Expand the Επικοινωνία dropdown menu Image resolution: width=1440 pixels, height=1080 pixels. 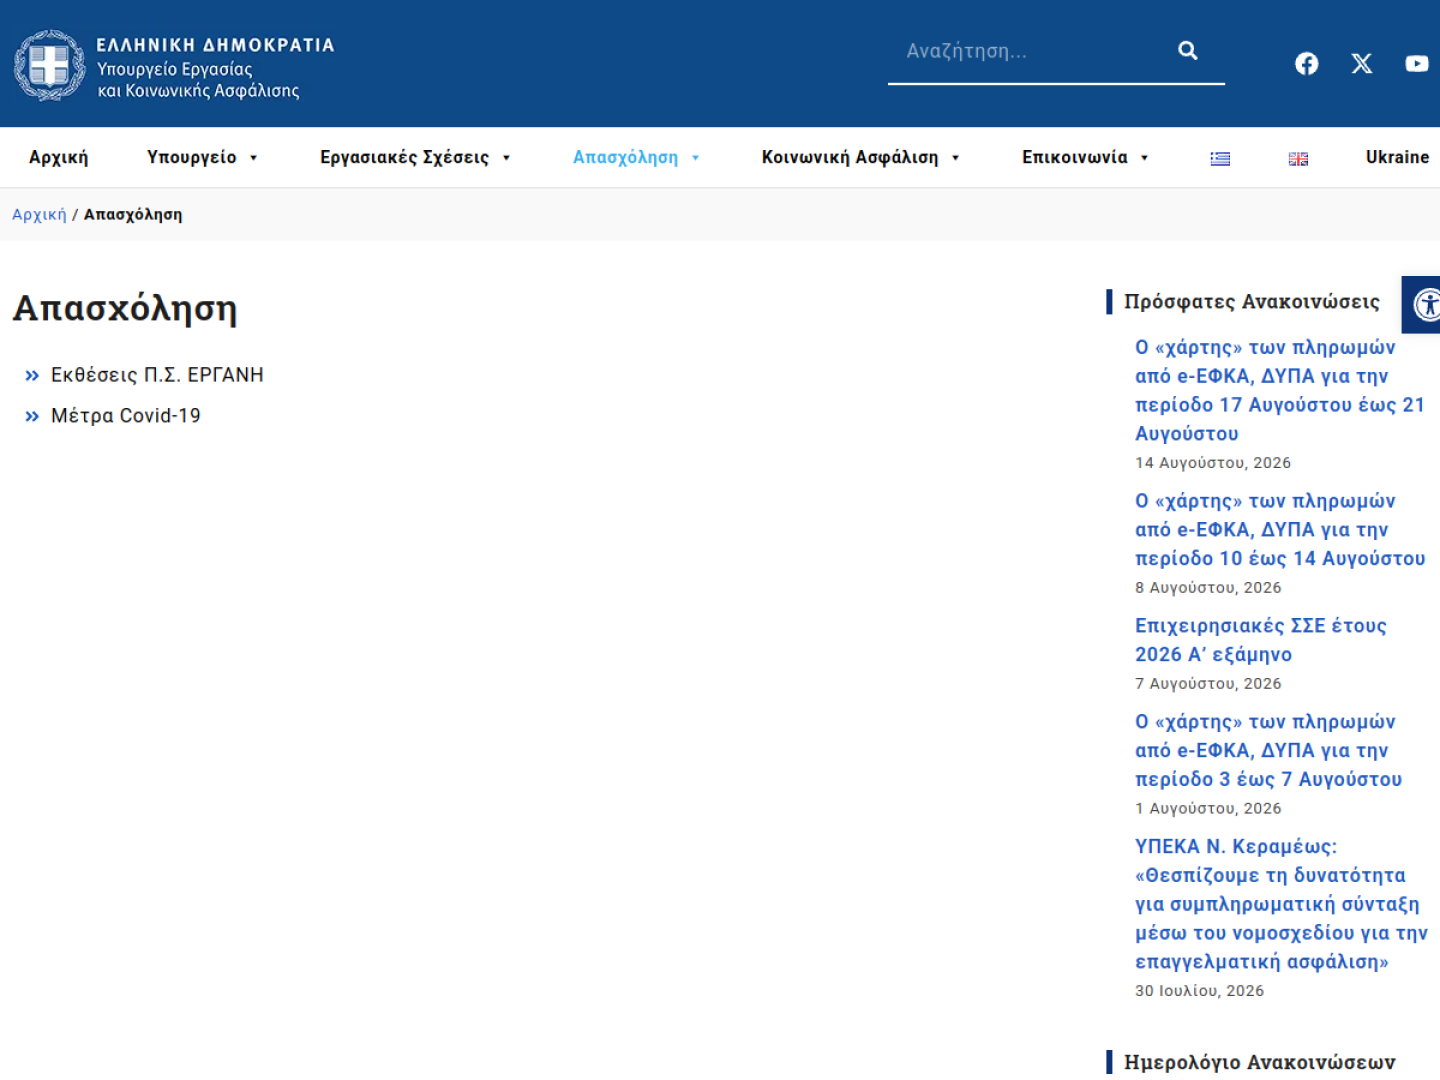coord(1085,158)
